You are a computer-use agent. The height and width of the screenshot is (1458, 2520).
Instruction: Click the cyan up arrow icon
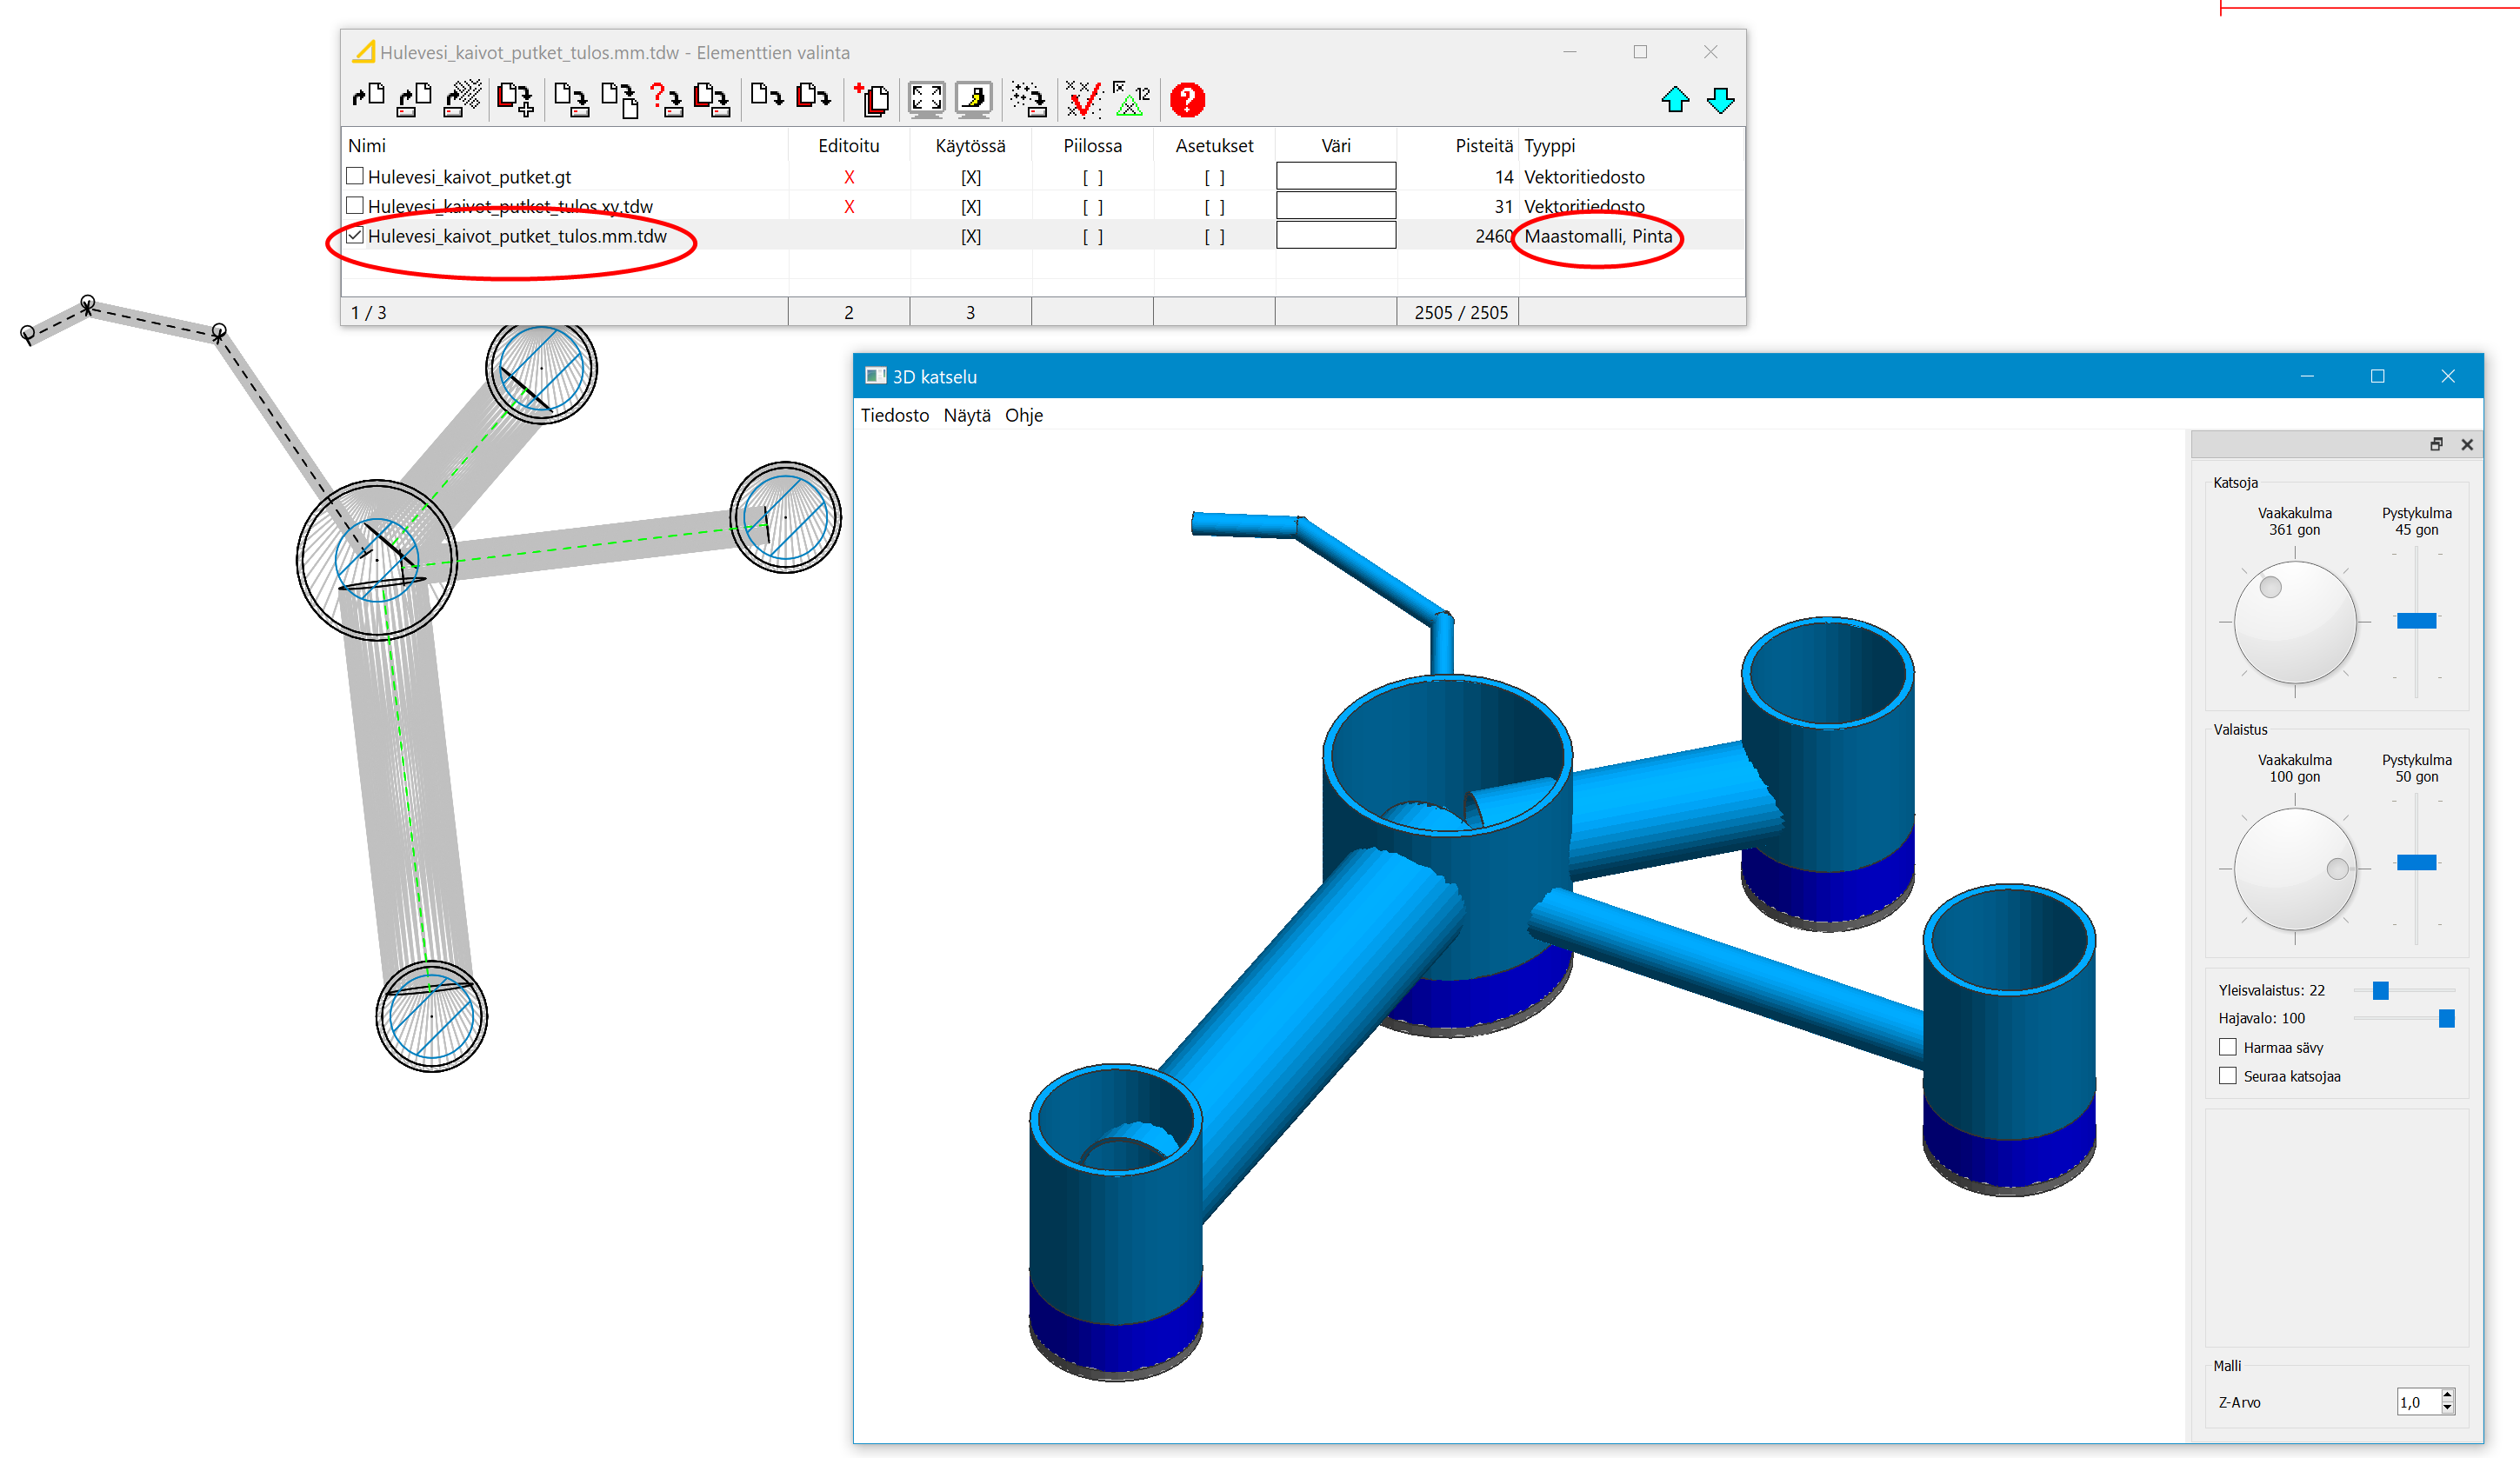pos(1675,99)
